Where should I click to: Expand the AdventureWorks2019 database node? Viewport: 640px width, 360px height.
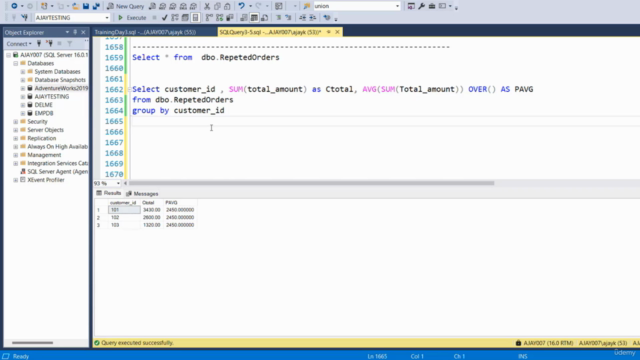pos(23,89)
